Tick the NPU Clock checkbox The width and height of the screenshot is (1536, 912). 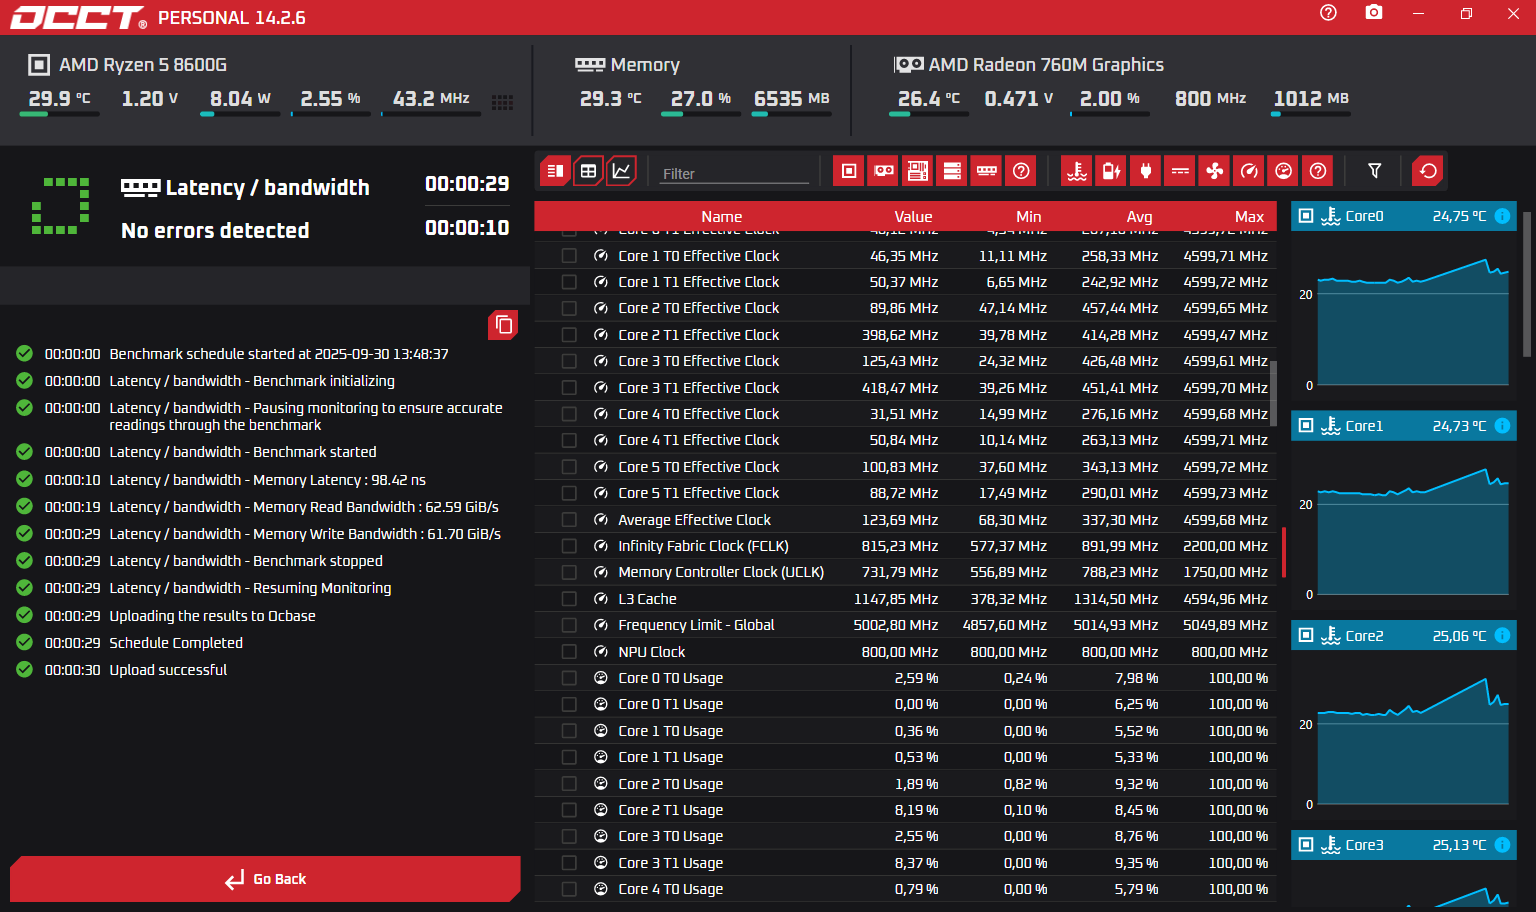[x=569, y=652]
